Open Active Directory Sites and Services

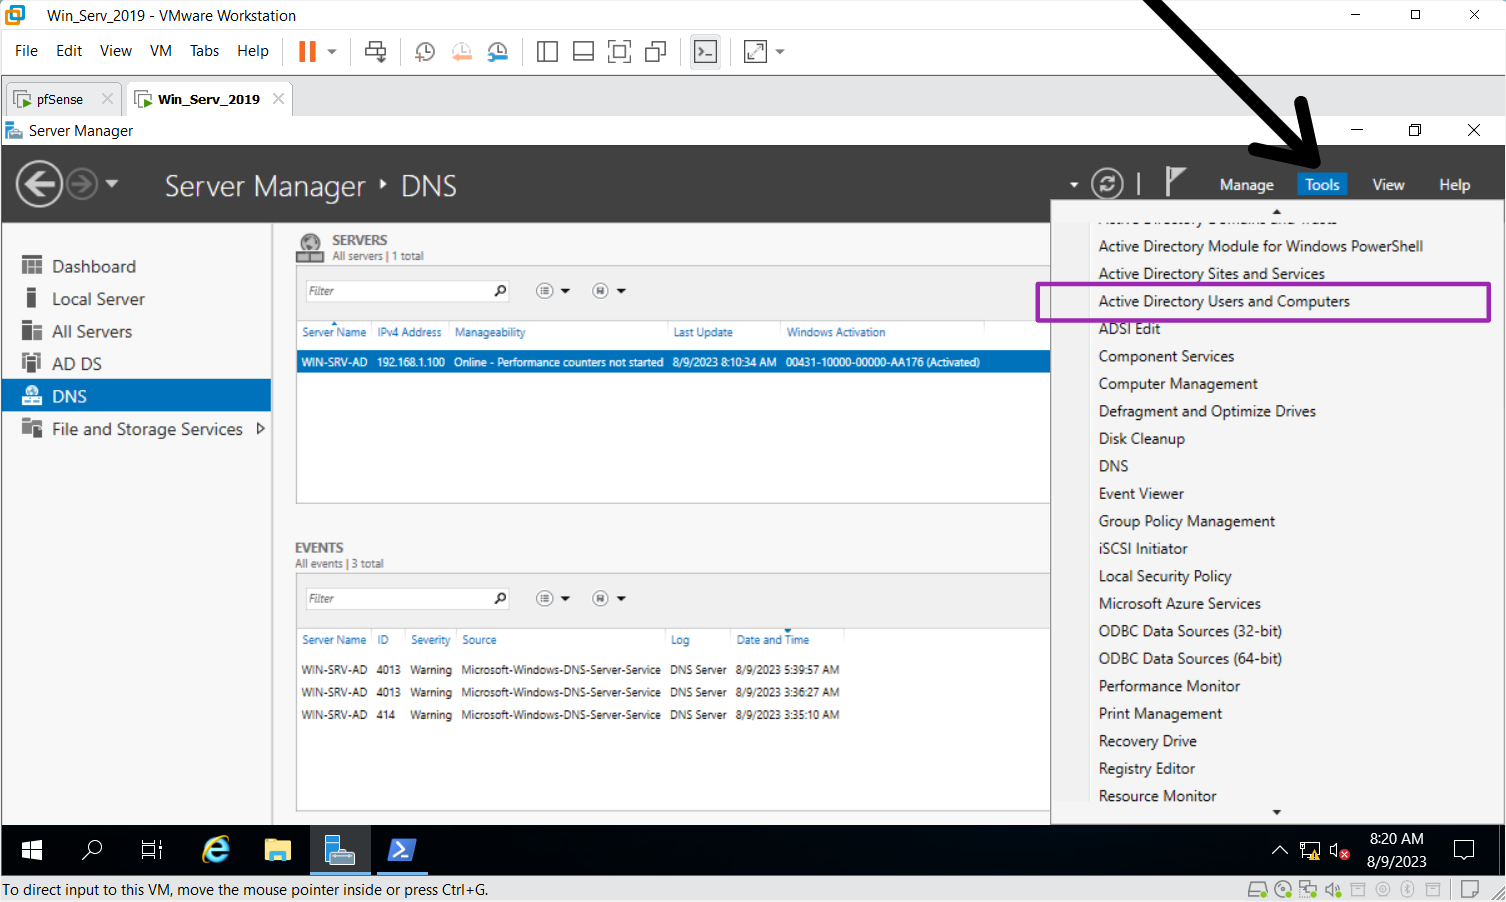(1211, 274)
